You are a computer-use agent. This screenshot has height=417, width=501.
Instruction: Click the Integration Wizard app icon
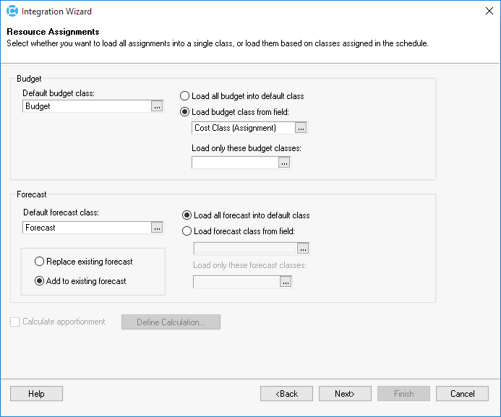coord(12,11)
